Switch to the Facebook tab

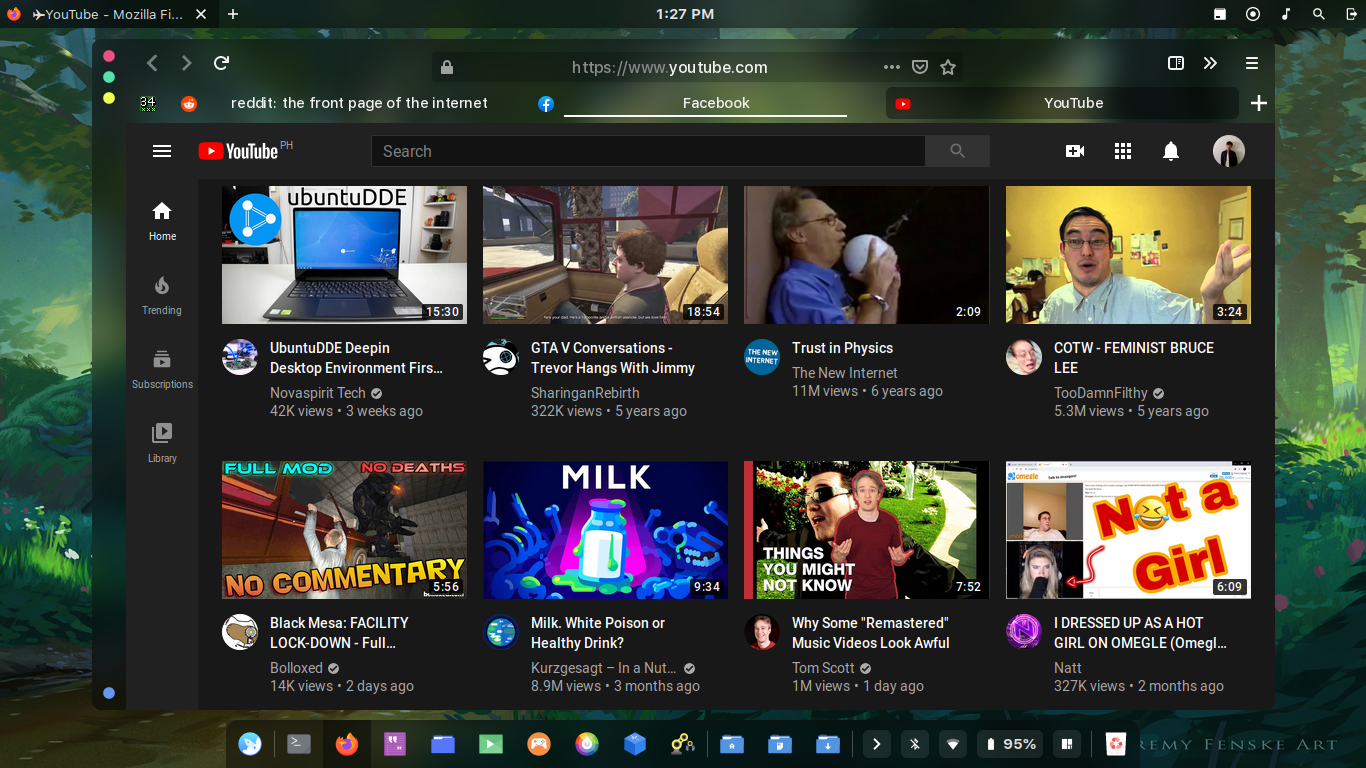point(705,103)
